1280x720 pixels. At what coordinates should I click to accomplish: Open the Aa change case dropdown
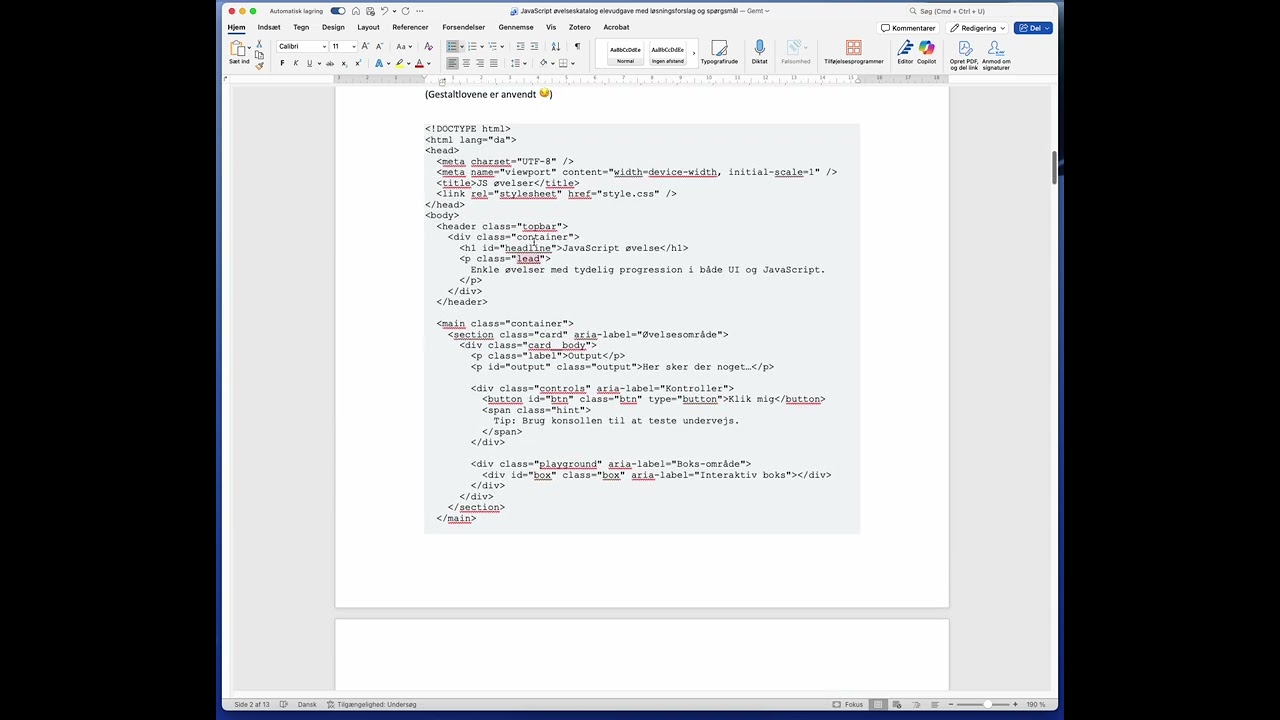pos(404,46)
